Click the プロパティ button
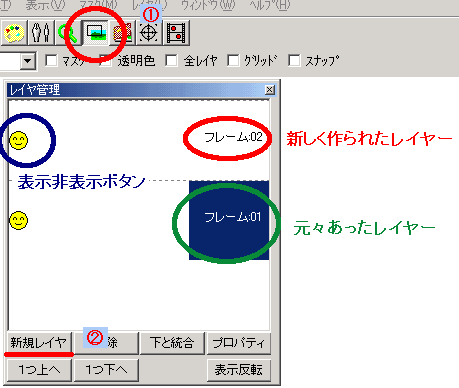This screenshot has height=388, width=459. pos(239,343)
